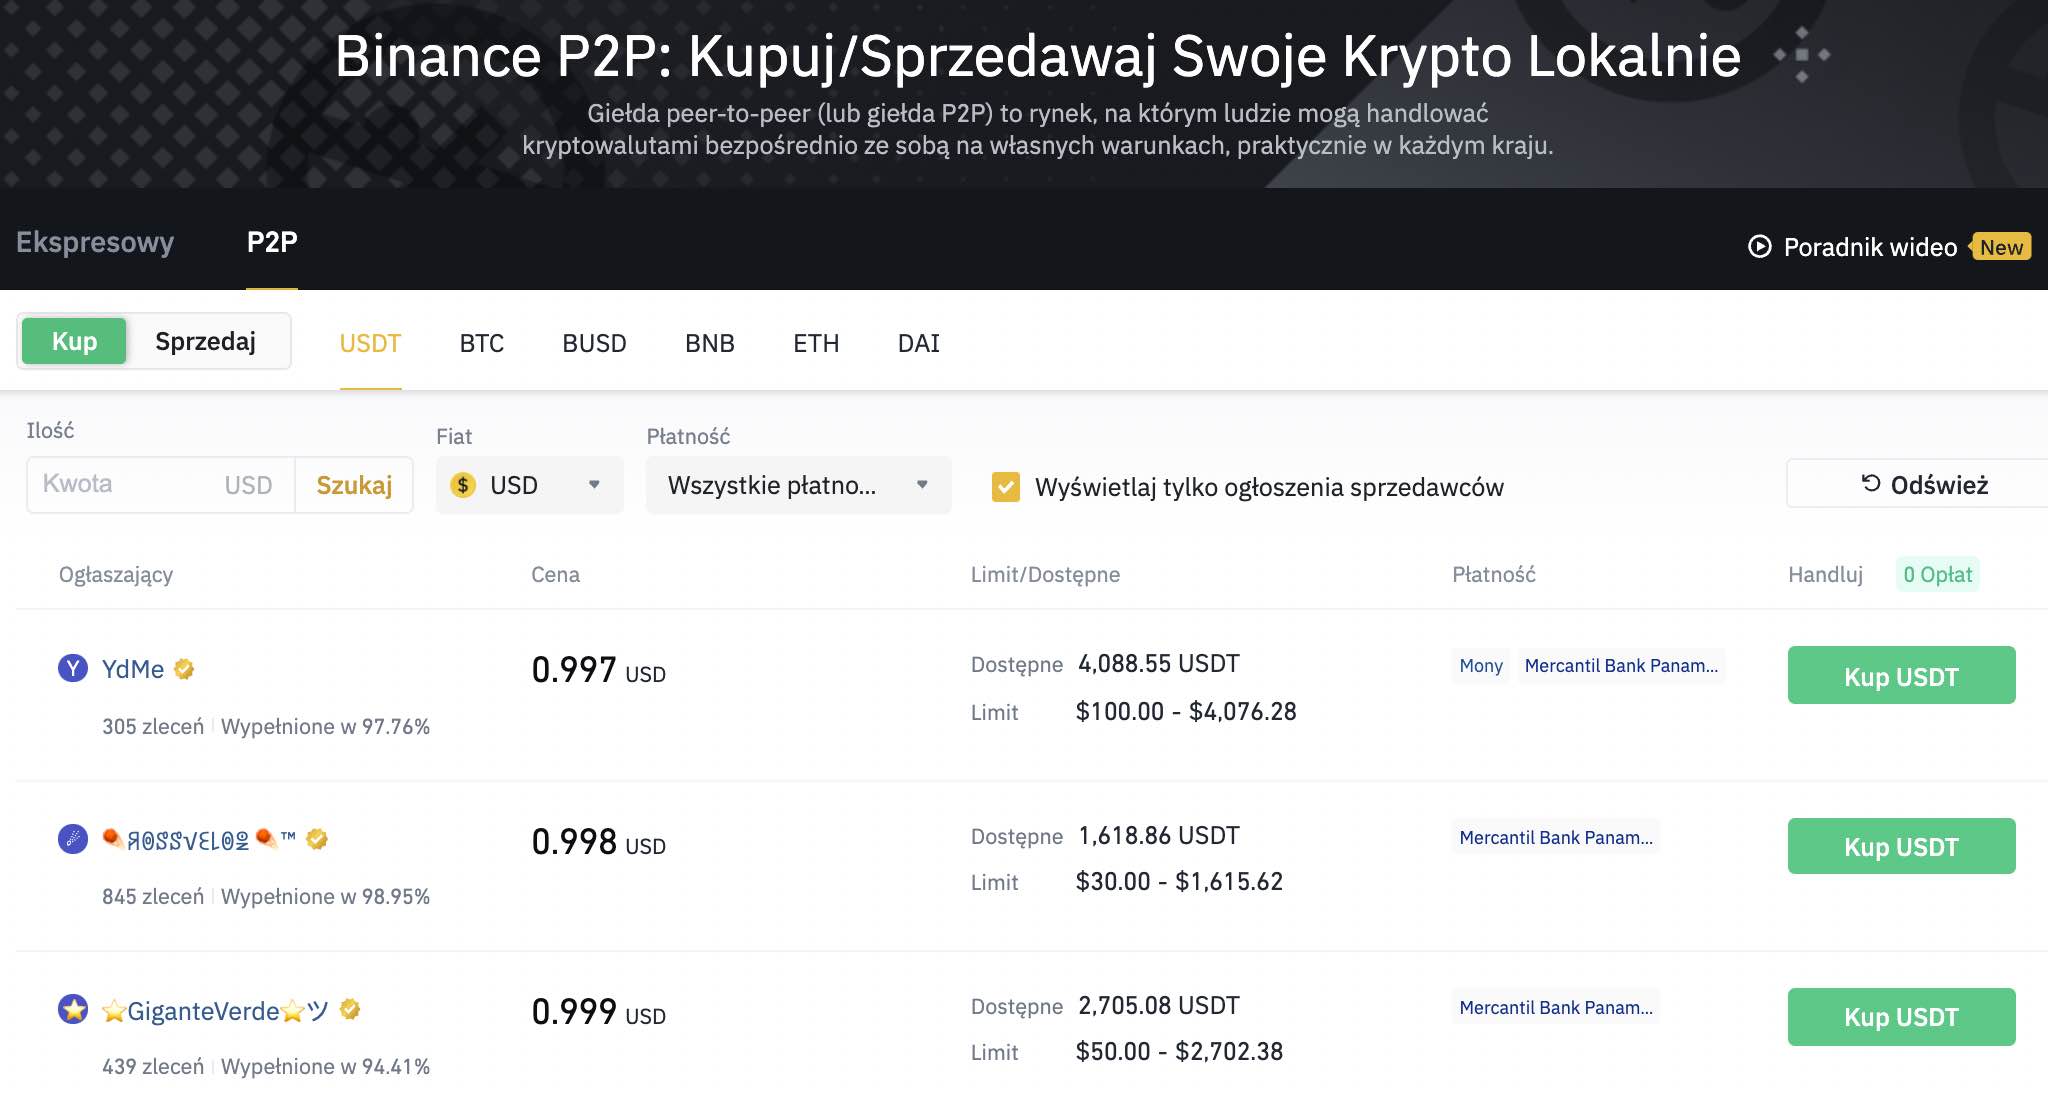Click ROSSVELOS's Mercantil Bank Panam... tag
This screenshot has height=1096, width=2048.
(x=1556, y=837)
